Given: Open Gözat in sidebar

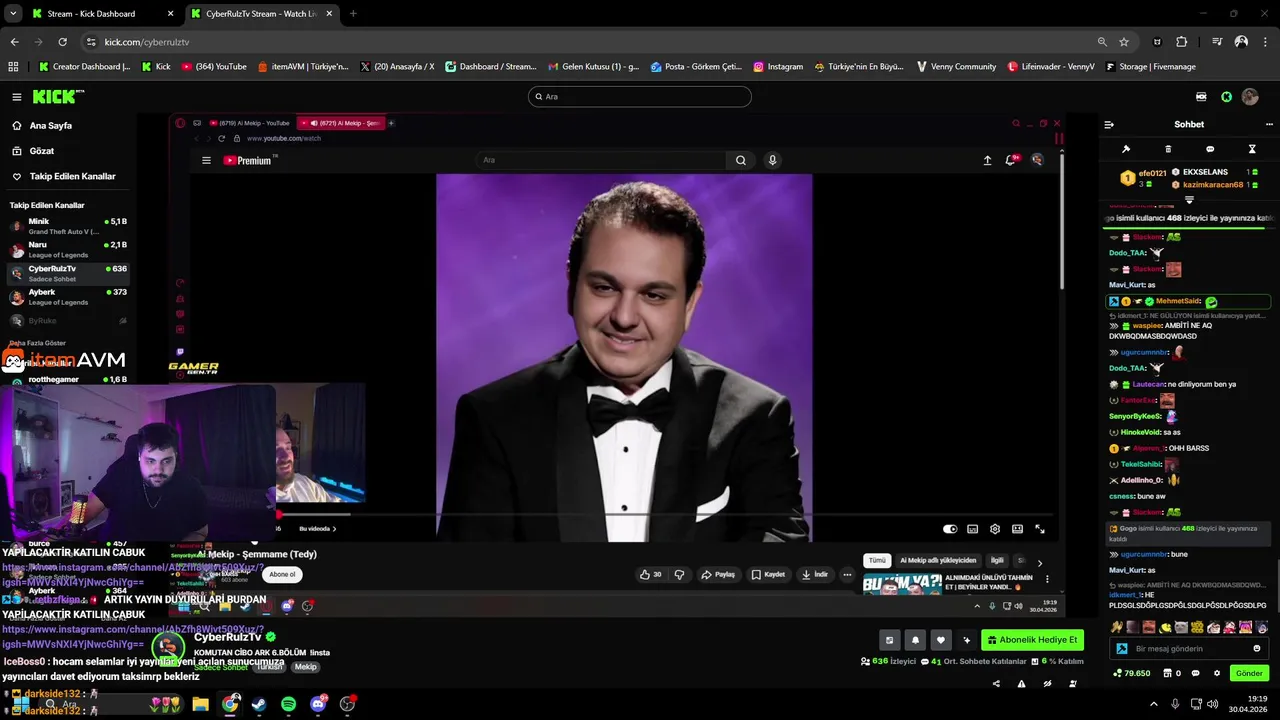Looking at the screenshot, I should click(42, 151).
